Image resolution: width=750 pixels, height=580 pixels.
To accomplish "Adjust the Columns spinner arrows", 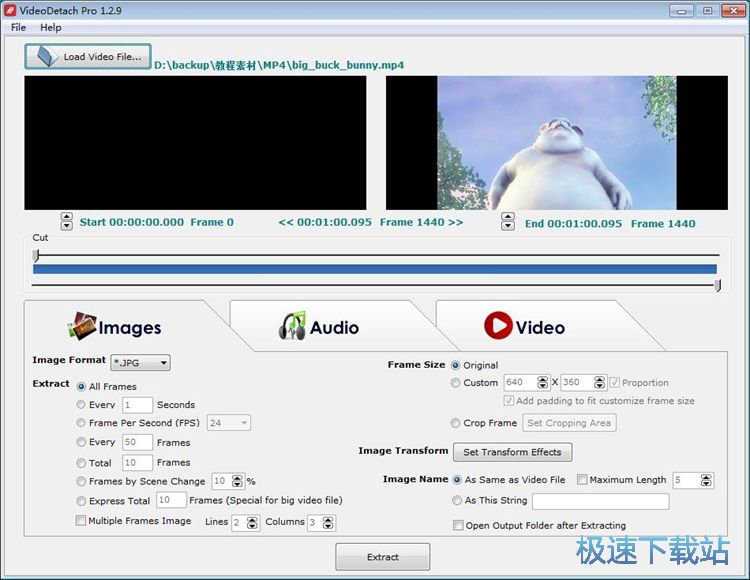I will coord(328,523).
